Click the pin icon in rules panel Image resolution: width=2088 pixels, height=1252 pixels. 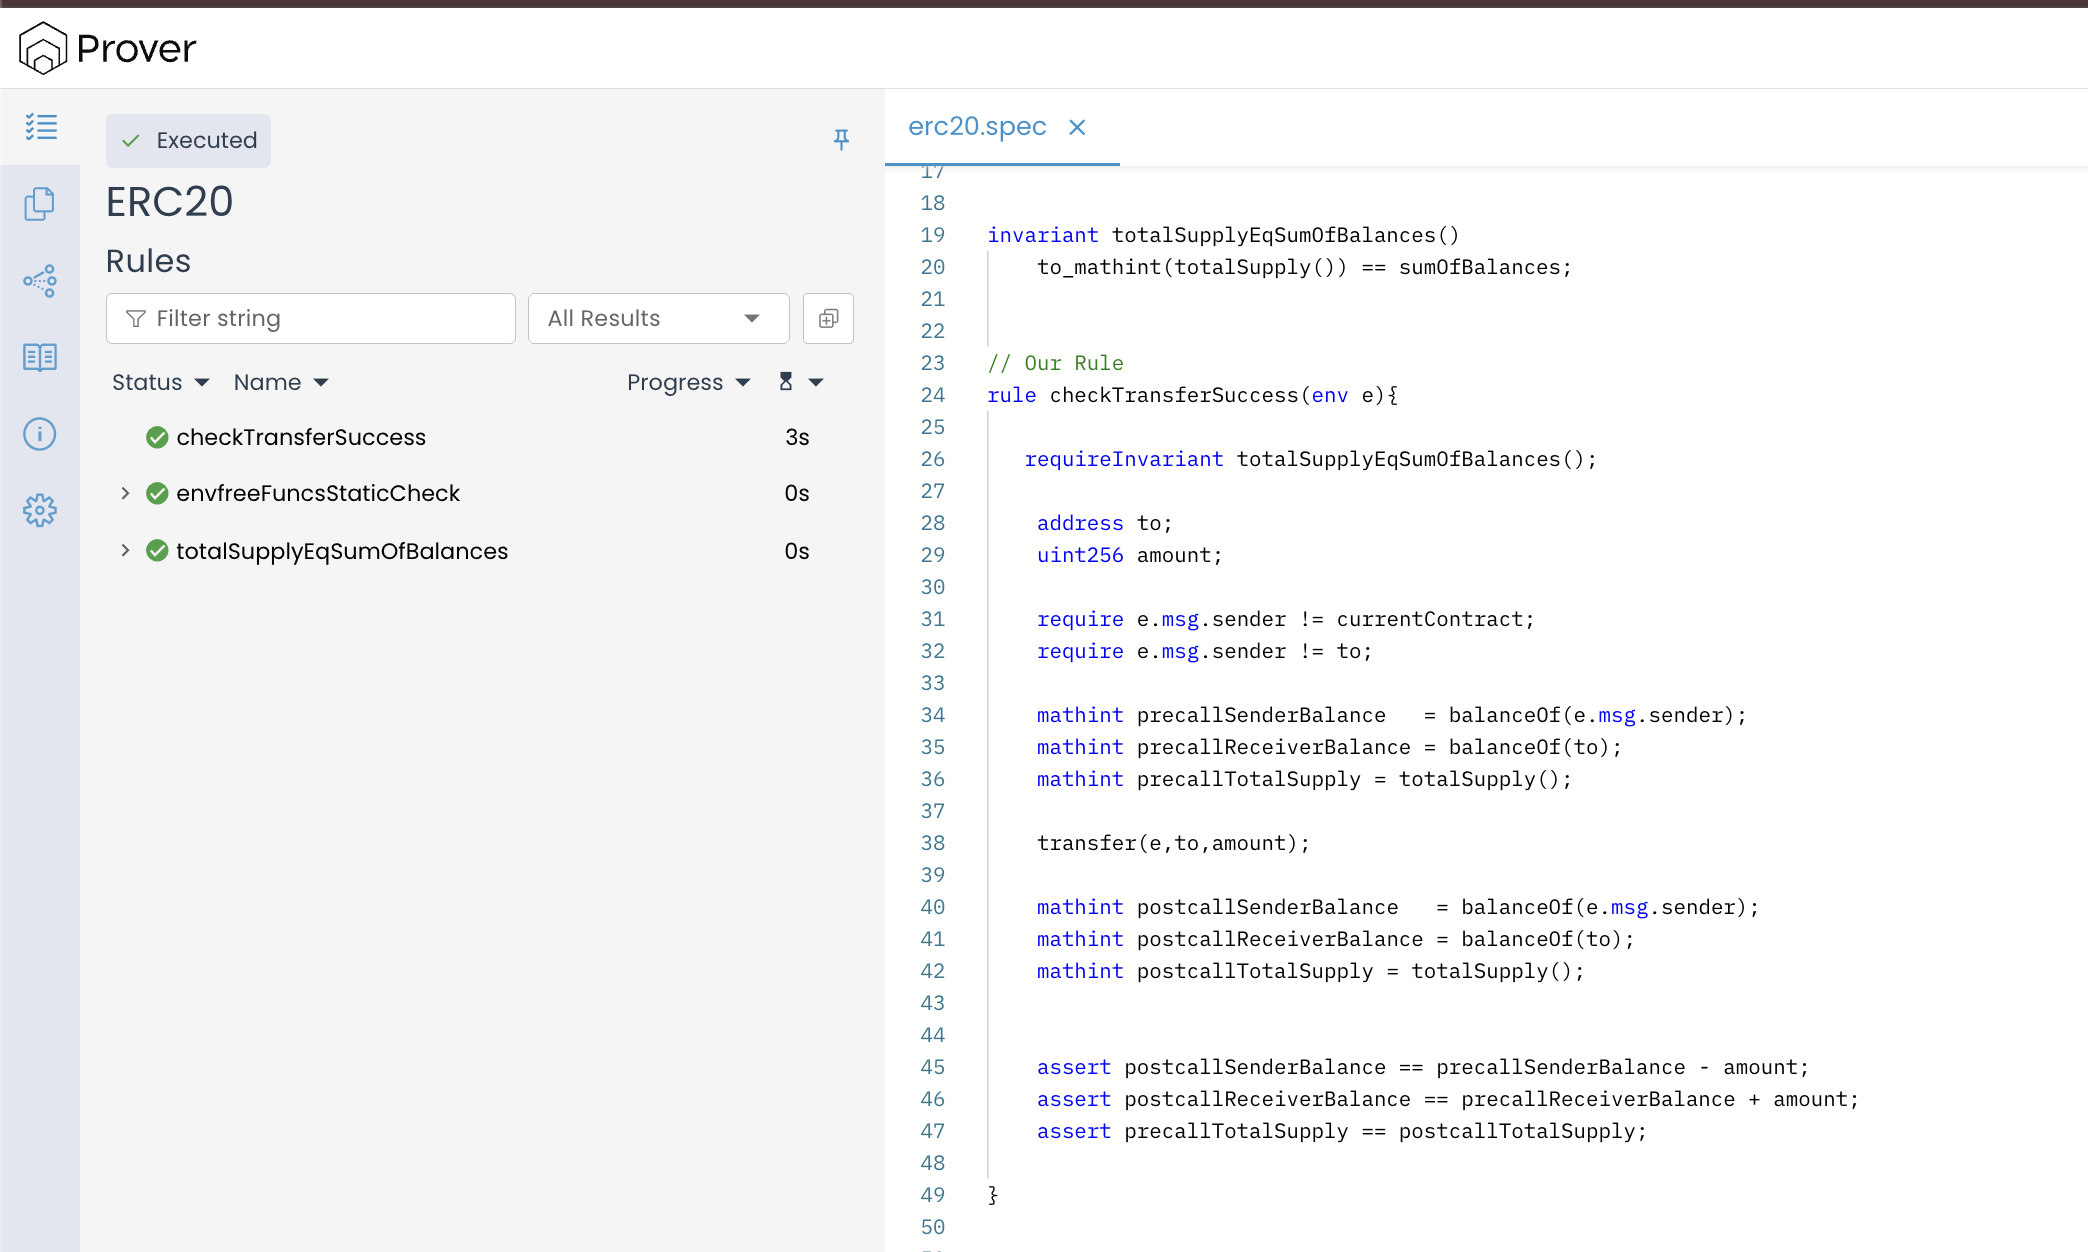pyautogui.click(x=841, y=140)
